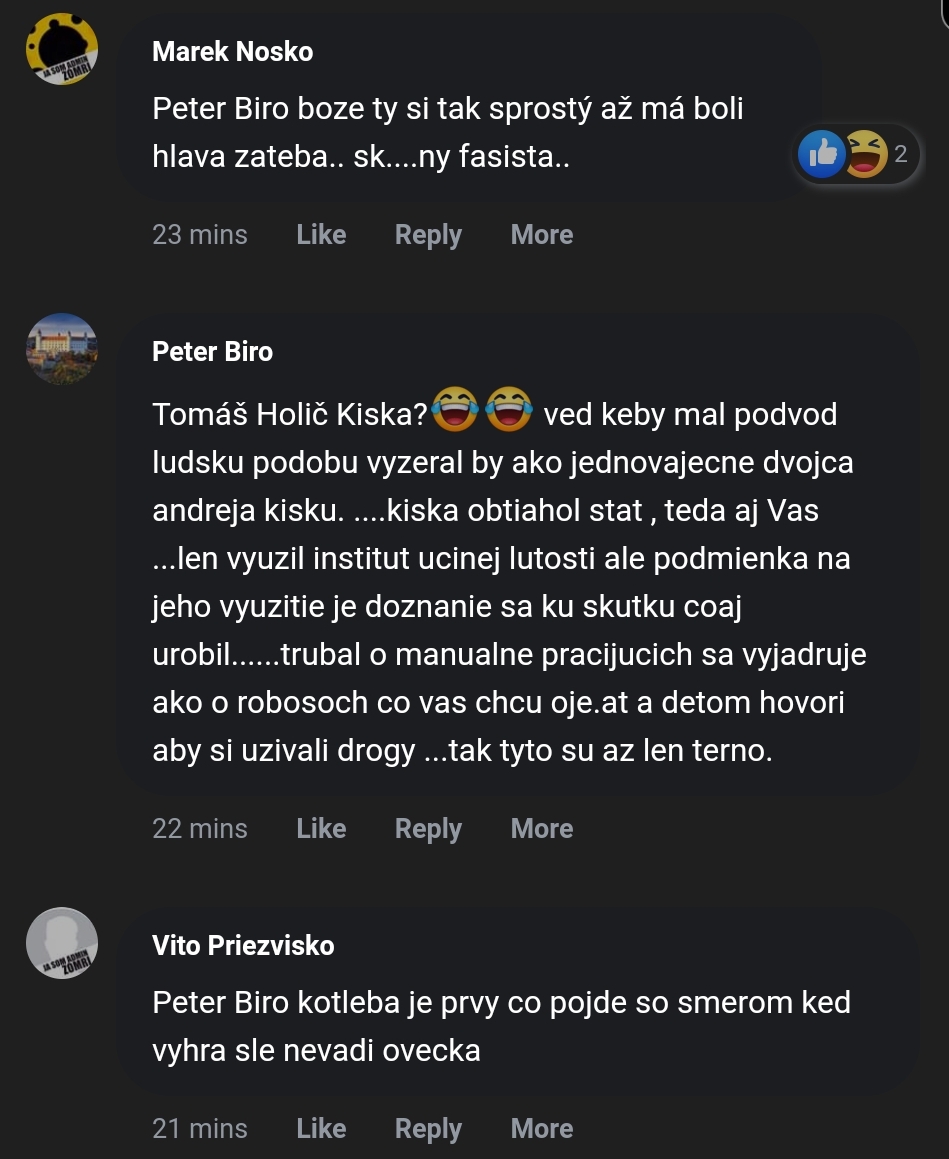The width and height of the screenshot is (949, 1159).
Task: Open Vito Priezvisko's gray avatar
Action: pyautogui.click(x=61, y=943)
